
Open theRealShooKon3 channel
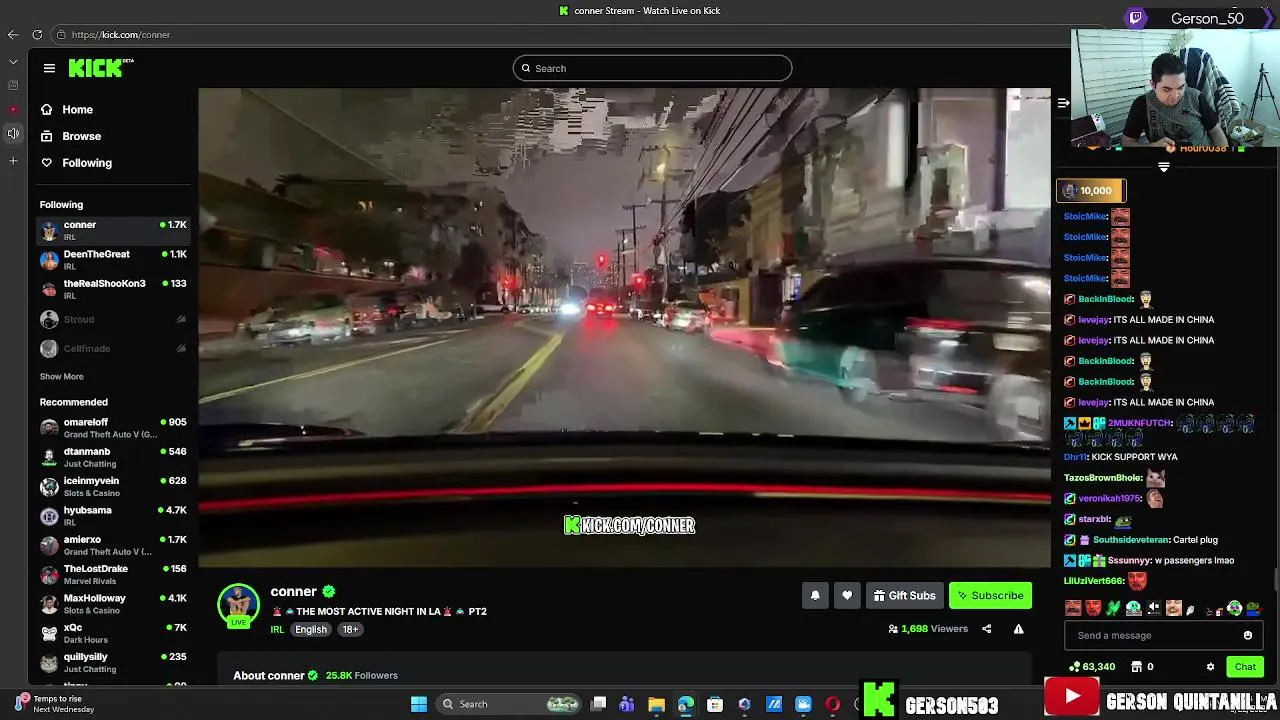pyautogui.click(x=113, y=289)
